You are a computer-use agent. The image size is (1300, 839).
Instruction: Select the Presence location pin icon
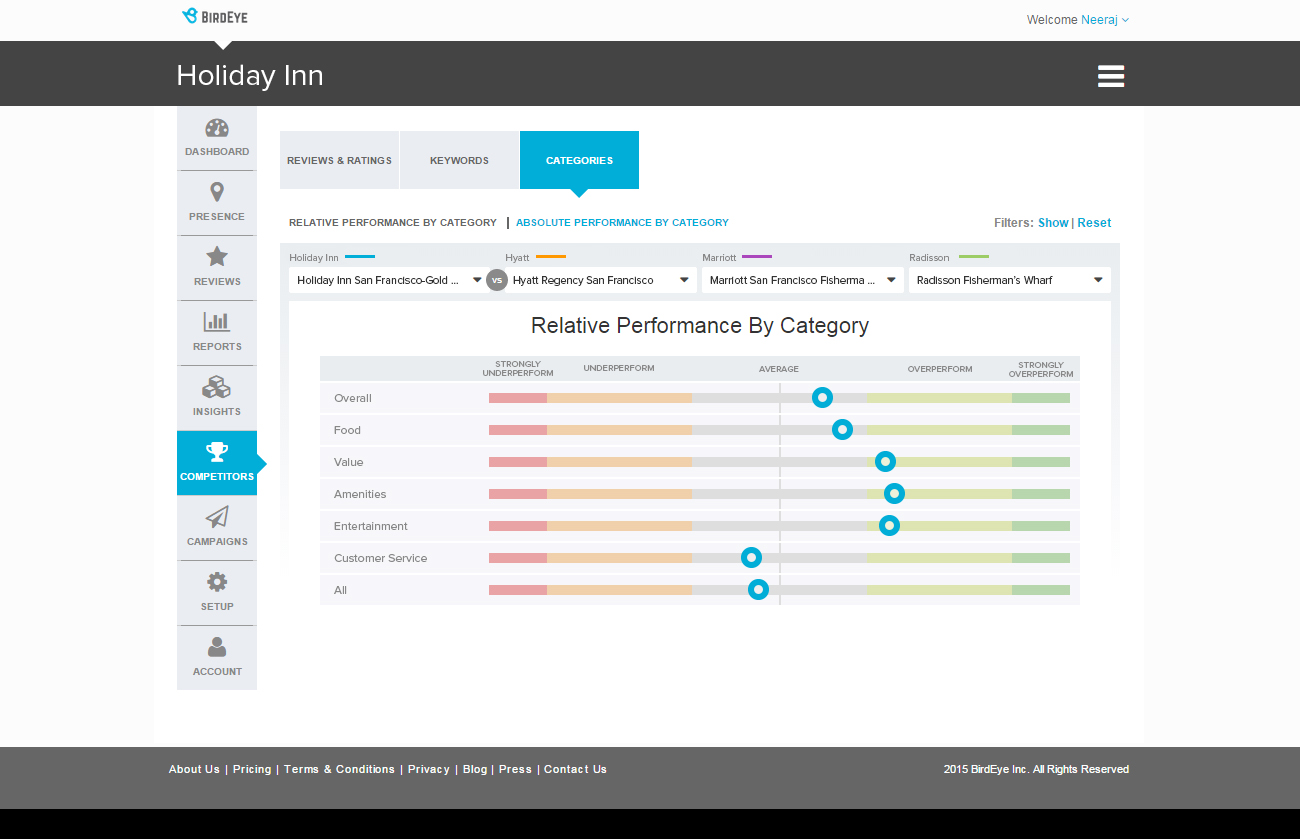tap(217, 192)
